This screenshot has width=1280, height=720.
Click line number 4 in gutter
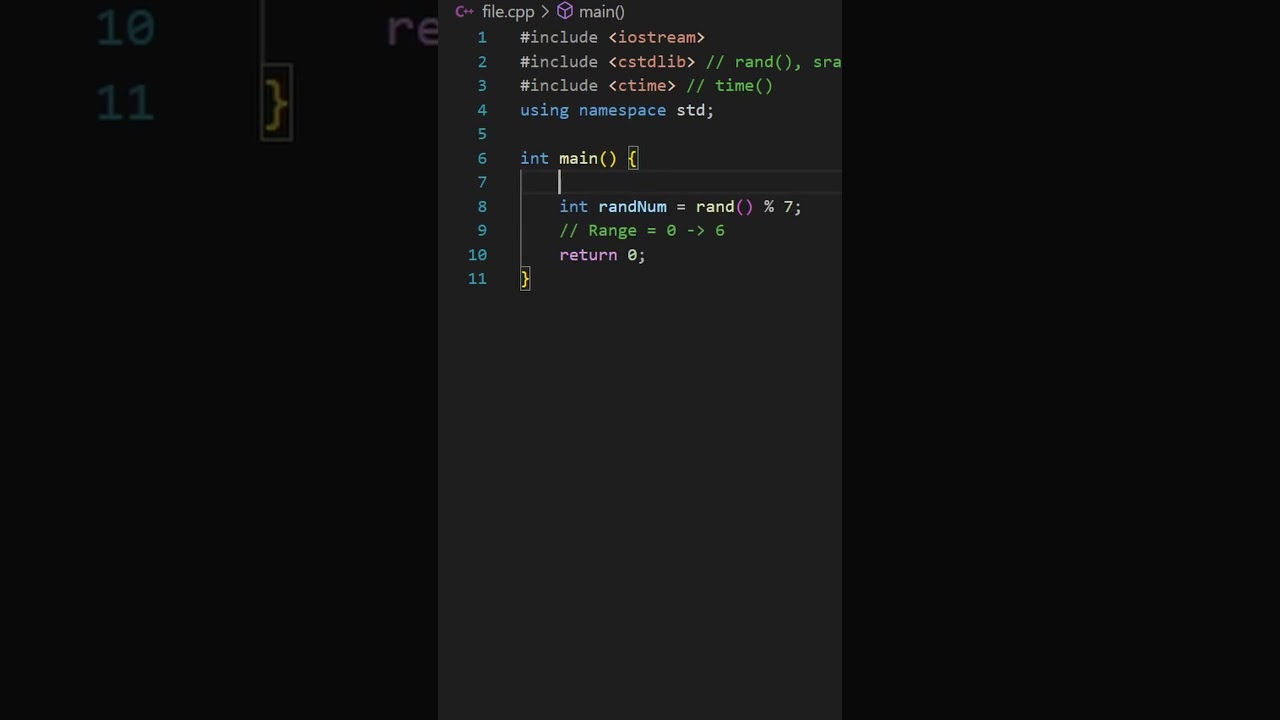coord(482,110)
